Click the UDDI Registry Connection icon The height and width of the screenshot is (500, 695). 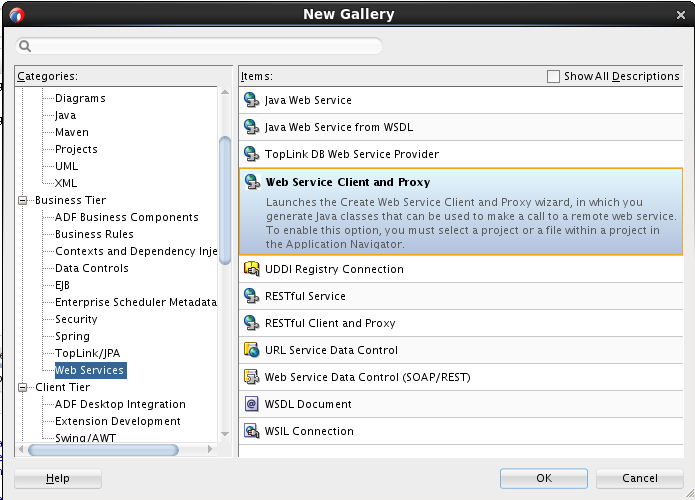[x=251, y=269]
